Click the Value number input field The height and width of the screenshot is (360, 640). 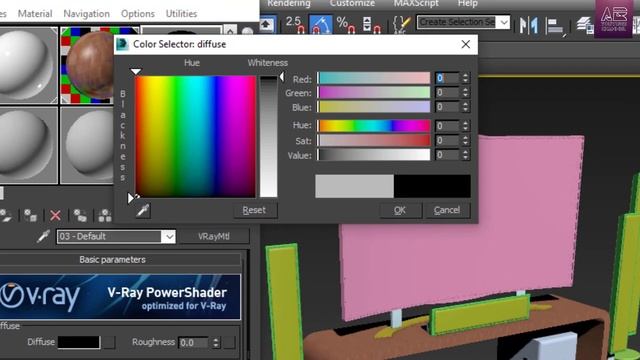pyautogui.click(x=447, y=154)
